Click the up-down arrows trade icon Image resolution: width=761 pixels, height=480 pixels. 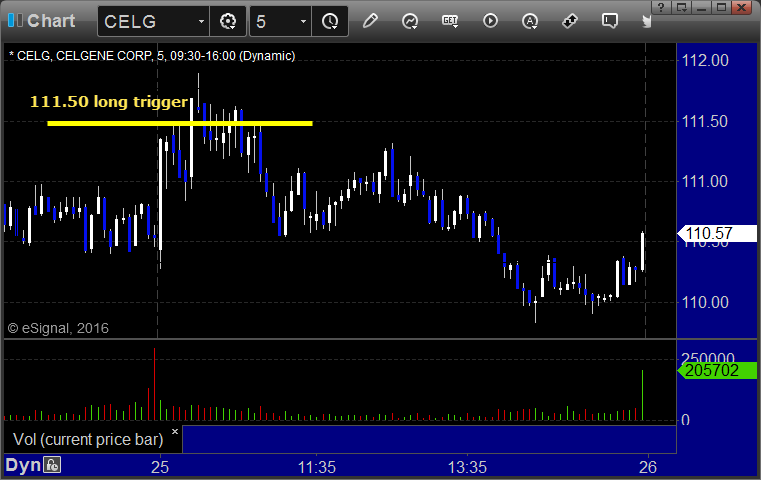click(x=570, y=21)
